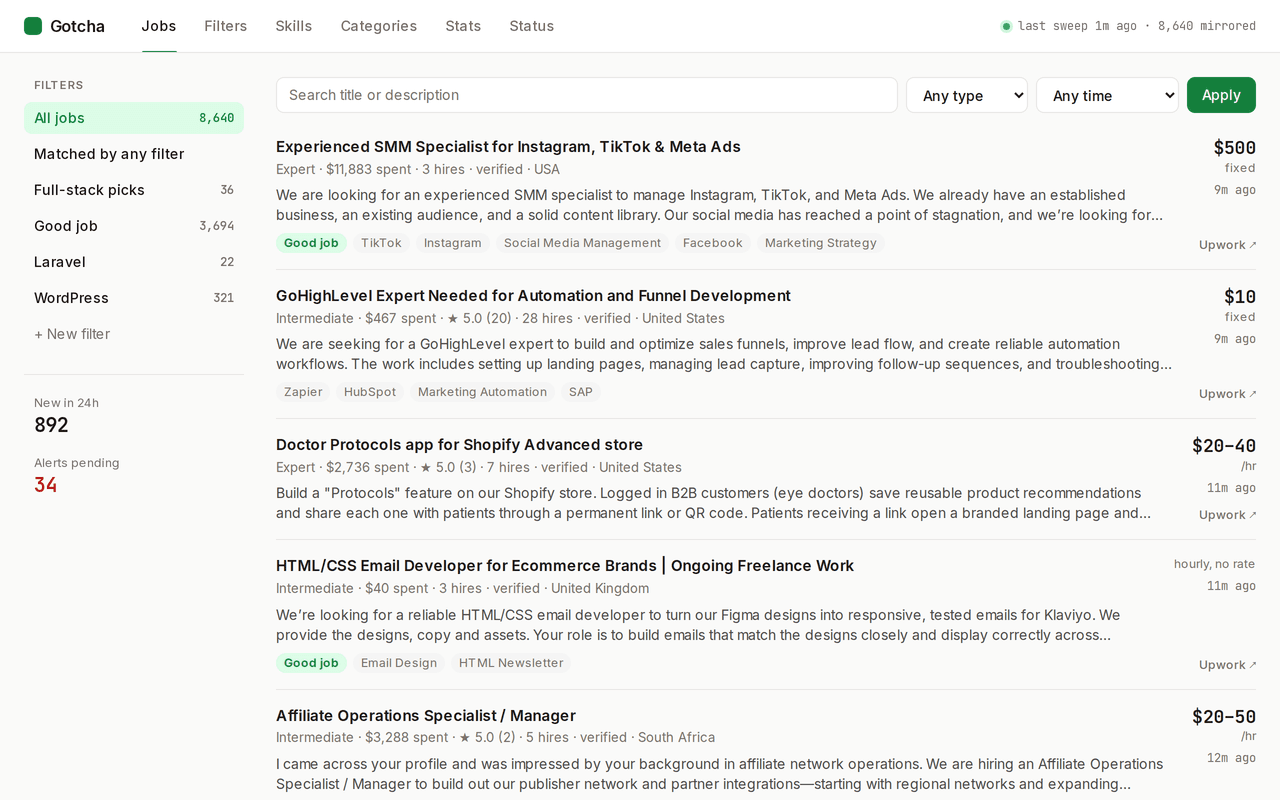
Task: Click the red 34 alerts pending count
Action: click(46, 485)
